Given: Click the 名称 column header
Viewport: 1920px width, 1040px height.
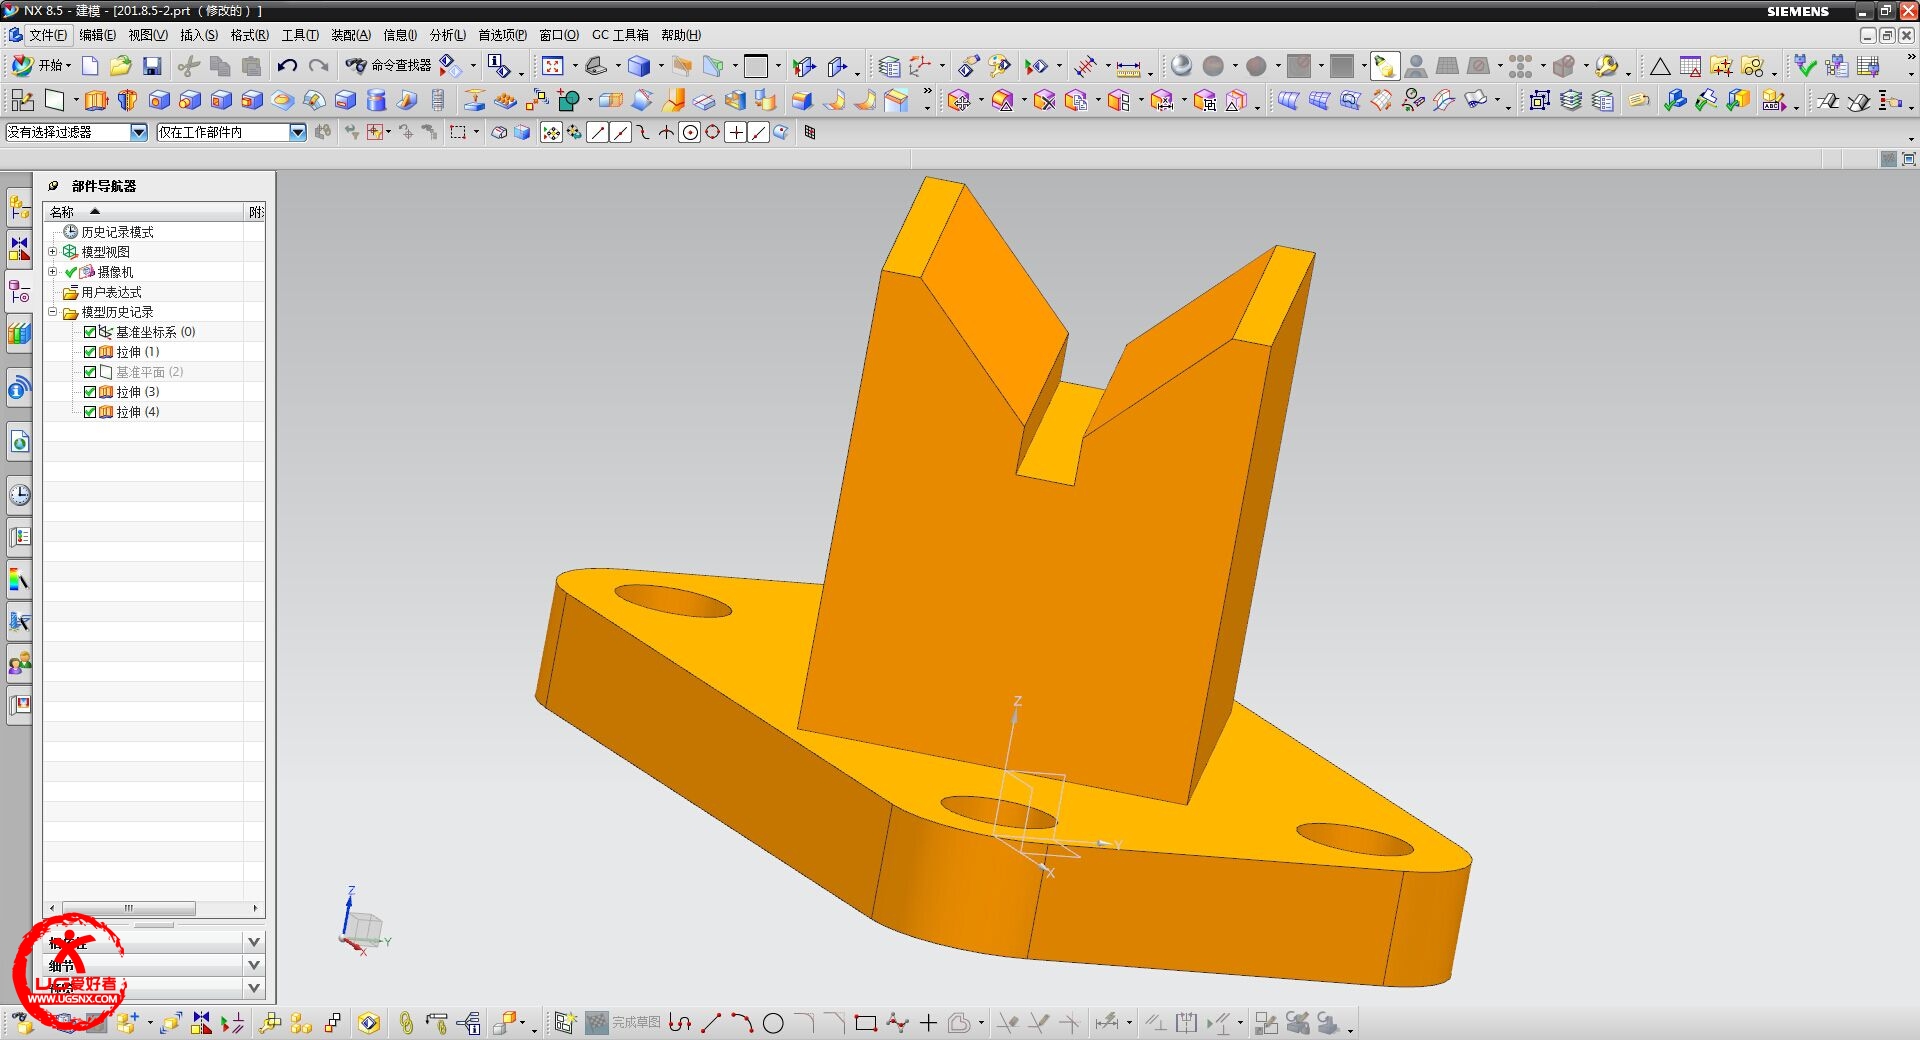Looking at the screenshot, I should click(x=143, y=212).
